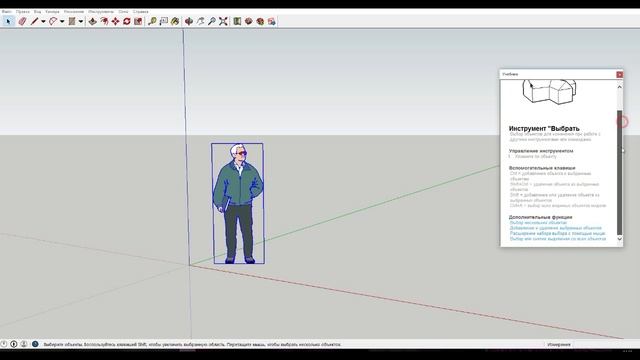
Task: Select the Text label tool
Action: click(x=164, y=21)
